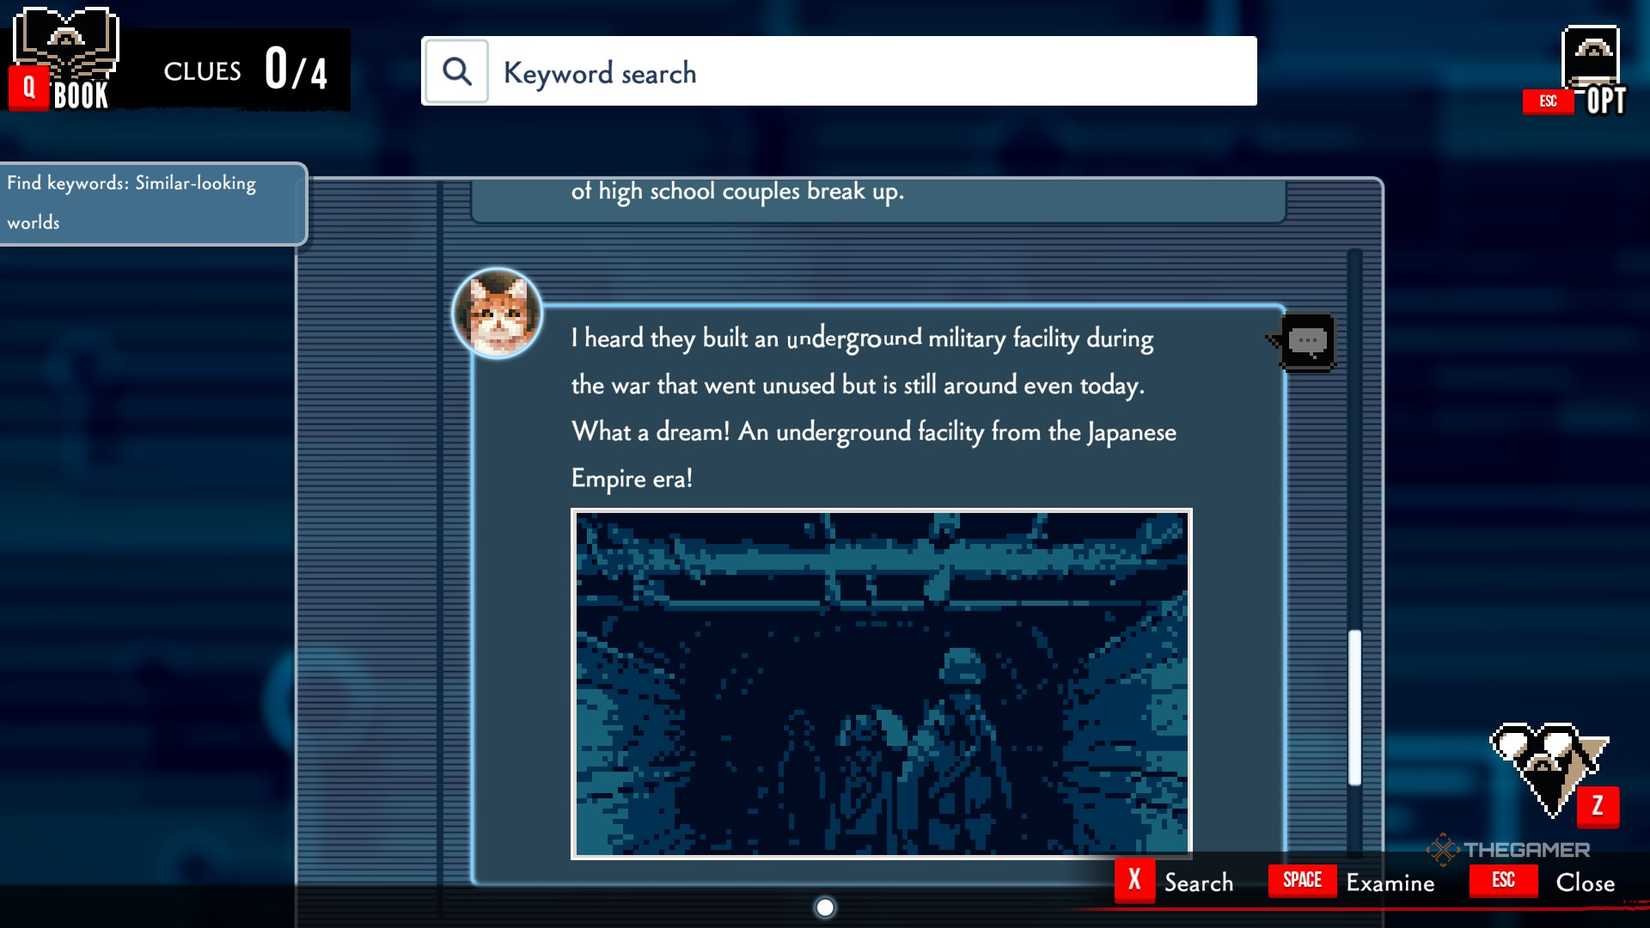
Task: Click the magnifying glass search icon
Action: click(x=457, y=72)
